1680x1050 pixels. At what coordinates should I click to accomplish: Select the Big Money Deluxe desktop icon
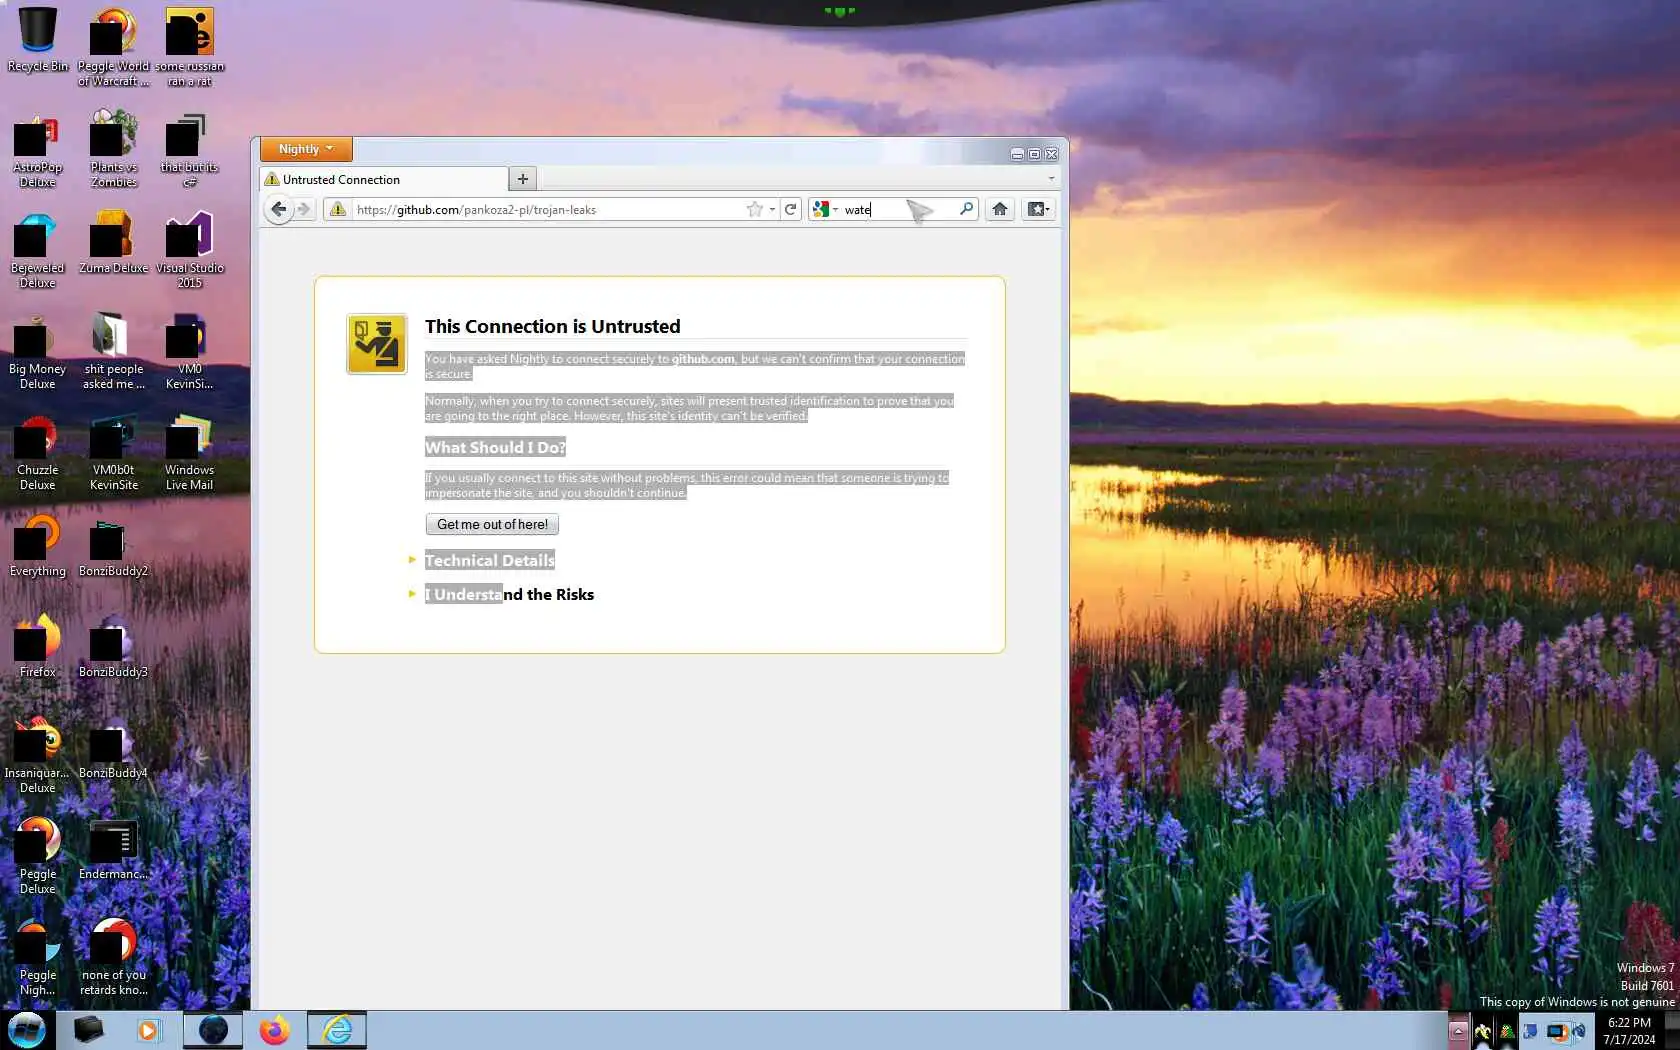coord(37,352)
